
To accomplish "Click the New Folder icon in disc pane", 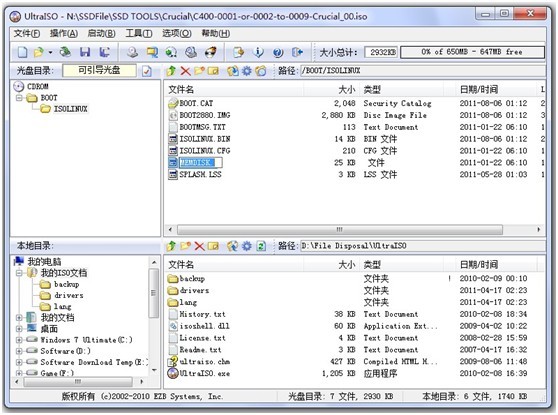I will point(199,71).
